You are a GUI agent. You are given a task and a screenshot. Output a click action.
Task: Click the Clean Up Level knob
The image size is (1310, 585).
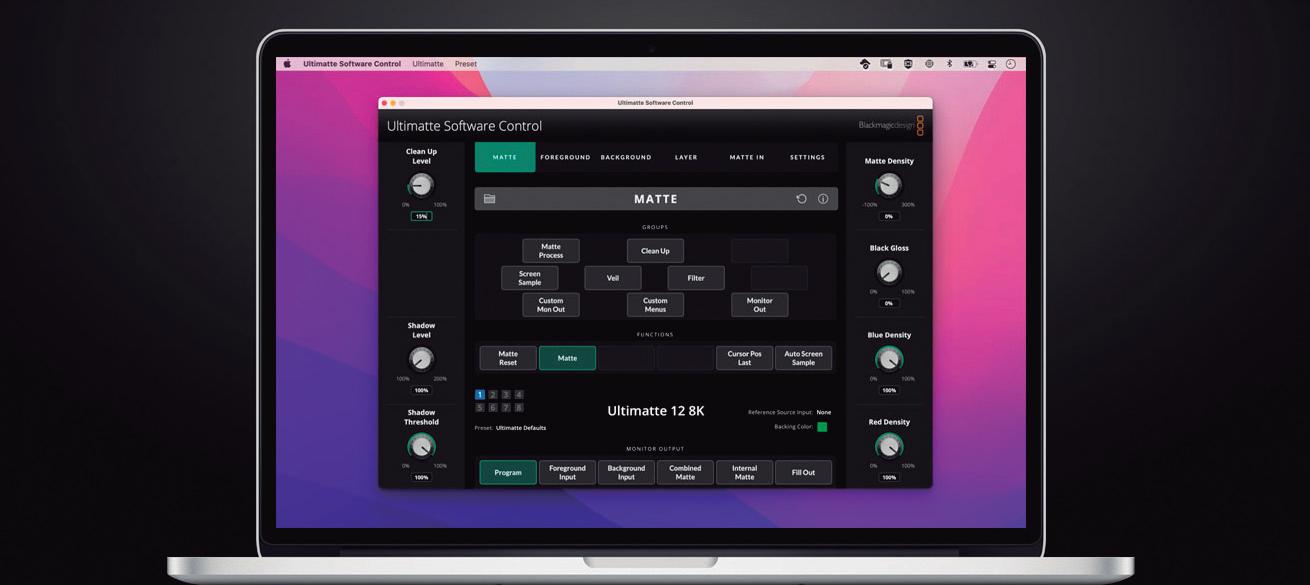[x=421, y=185]
